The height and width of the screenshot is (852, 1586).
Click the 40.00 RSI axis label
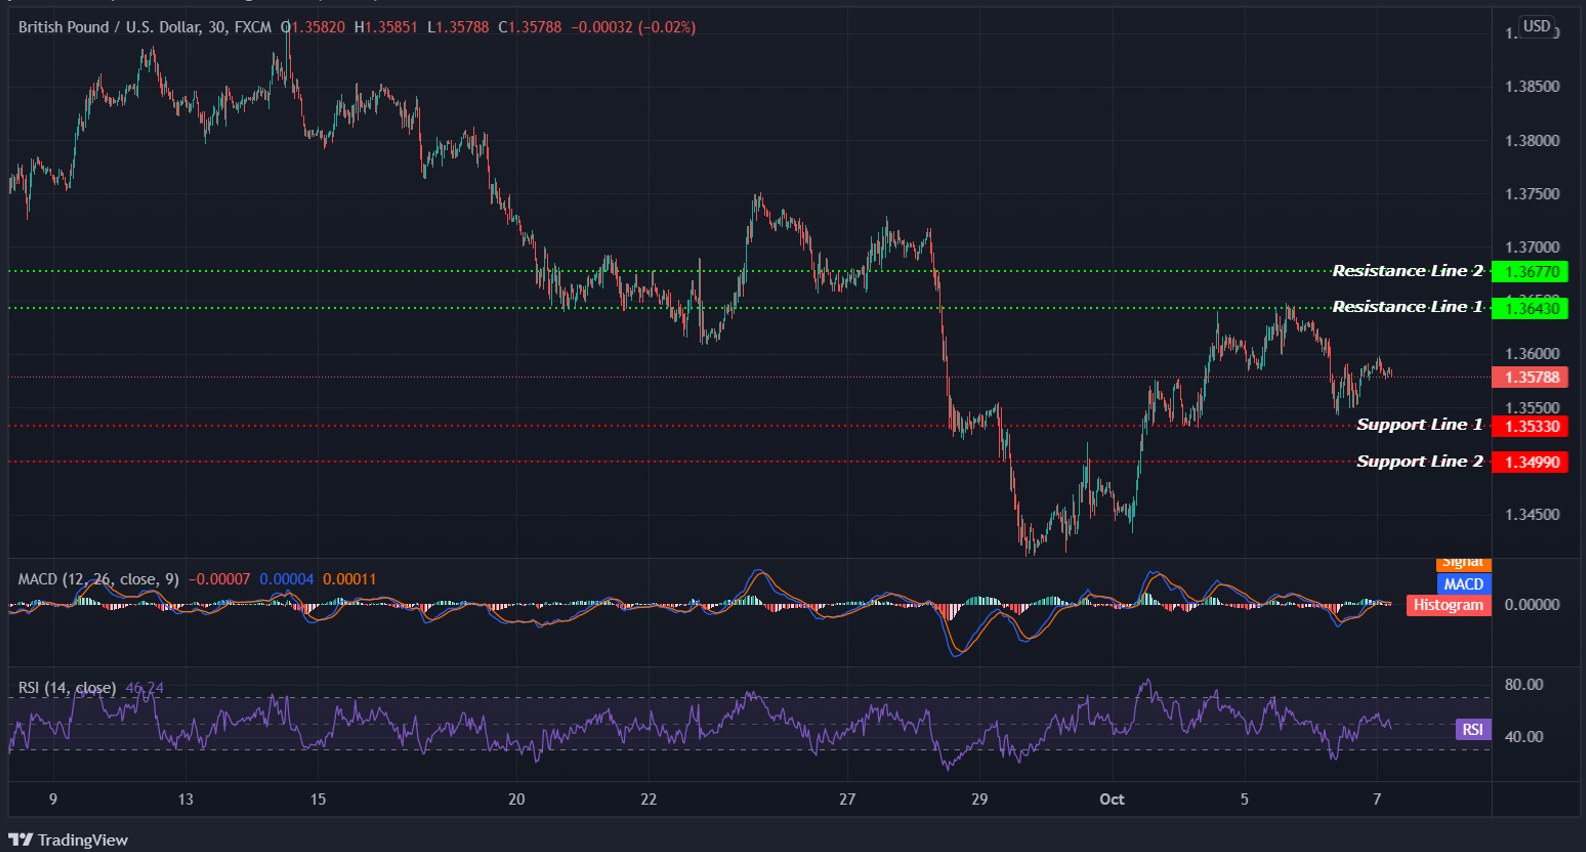tap(1524, 737)
